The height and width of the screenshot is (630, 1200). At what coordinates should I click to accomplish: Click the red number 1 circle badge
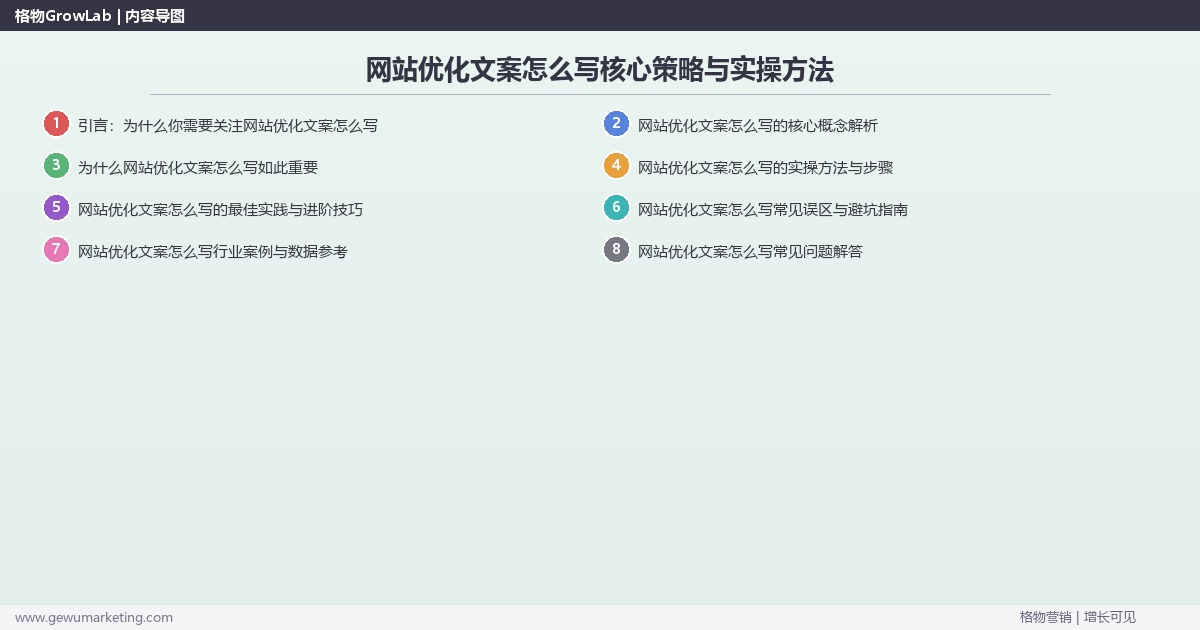coord(56,124)
